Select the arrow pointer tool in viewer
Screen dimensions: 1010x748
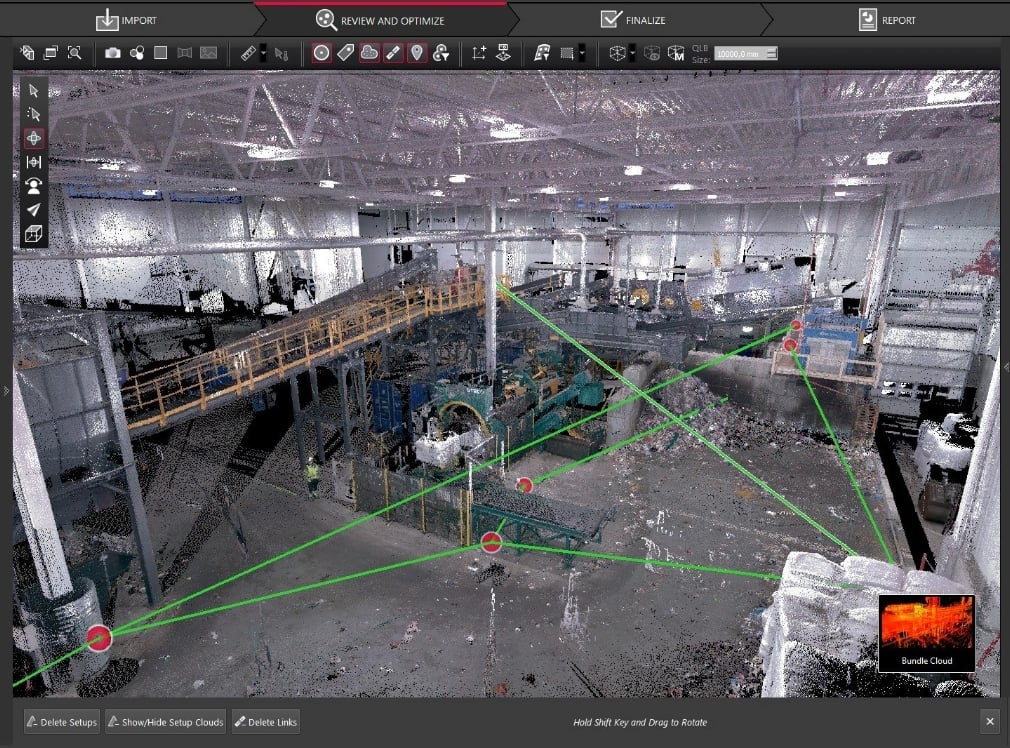pos(33,91)
